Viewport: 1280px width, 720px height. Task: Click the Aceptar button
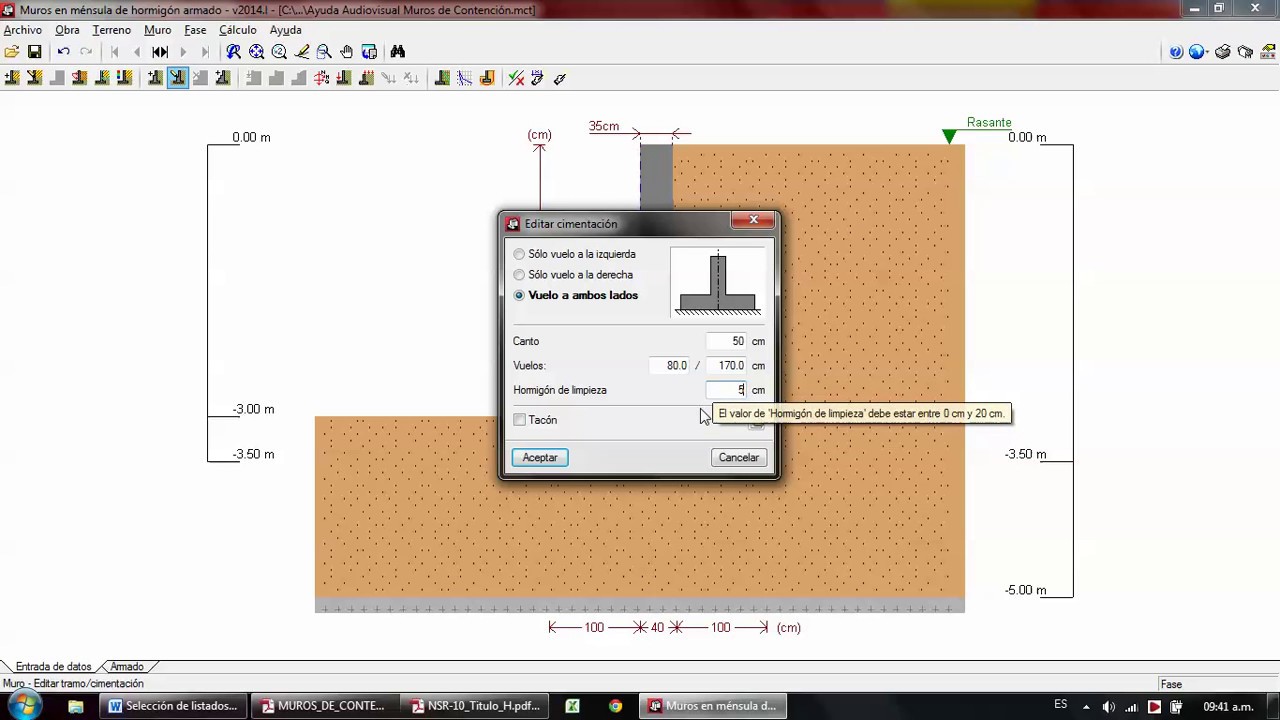(x=540, y=457)
